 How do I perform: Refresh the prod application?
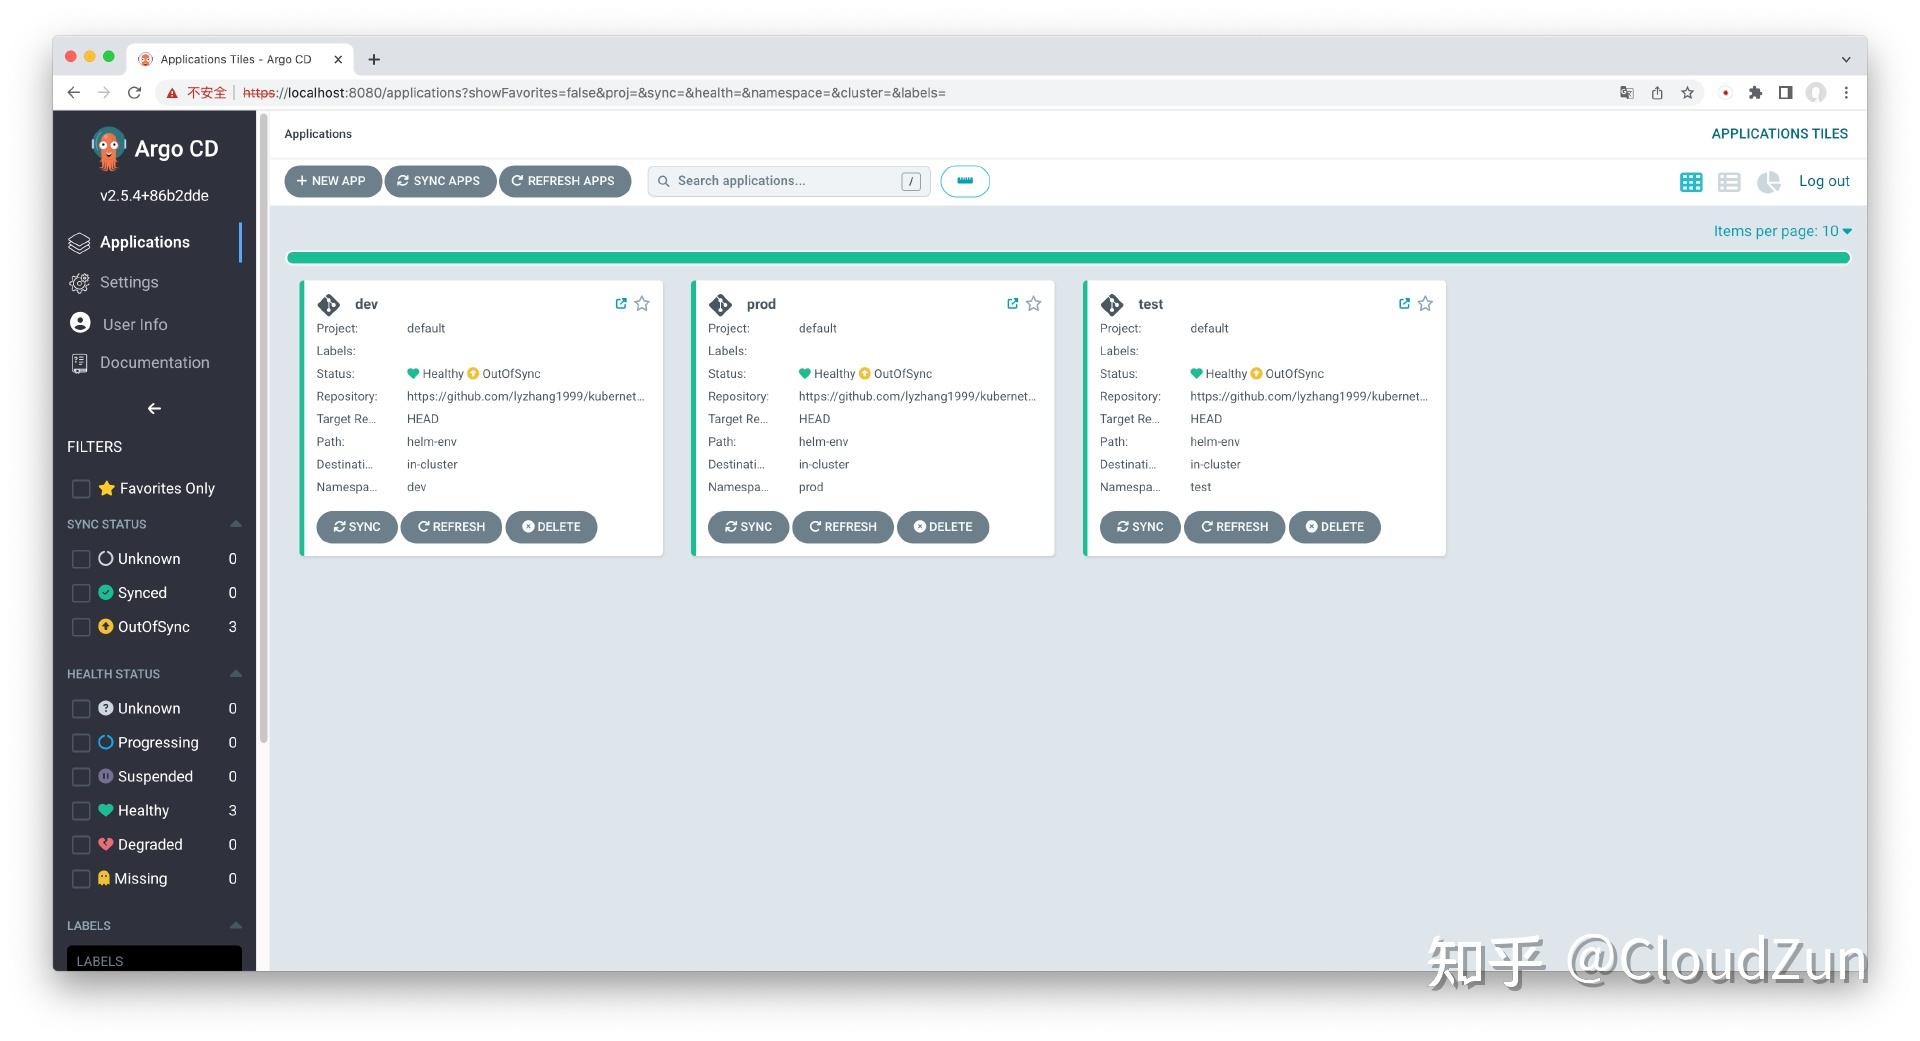(843, 527)
